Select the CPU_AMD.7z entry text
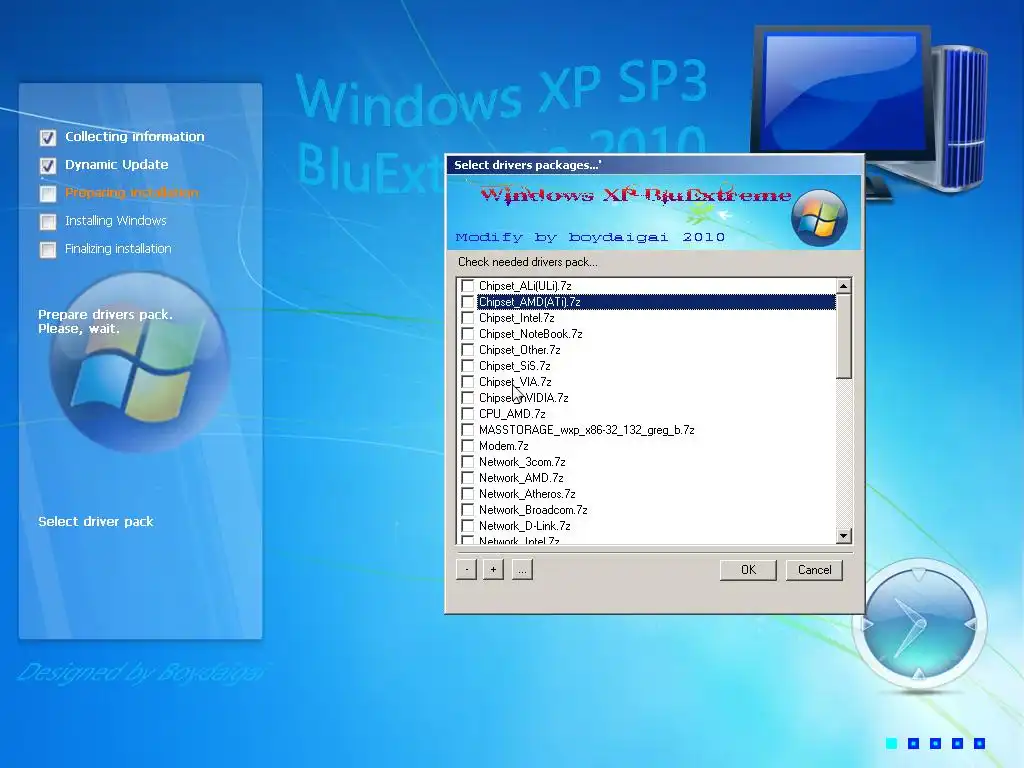The image size is (1024, 768). tap(512, 414)
